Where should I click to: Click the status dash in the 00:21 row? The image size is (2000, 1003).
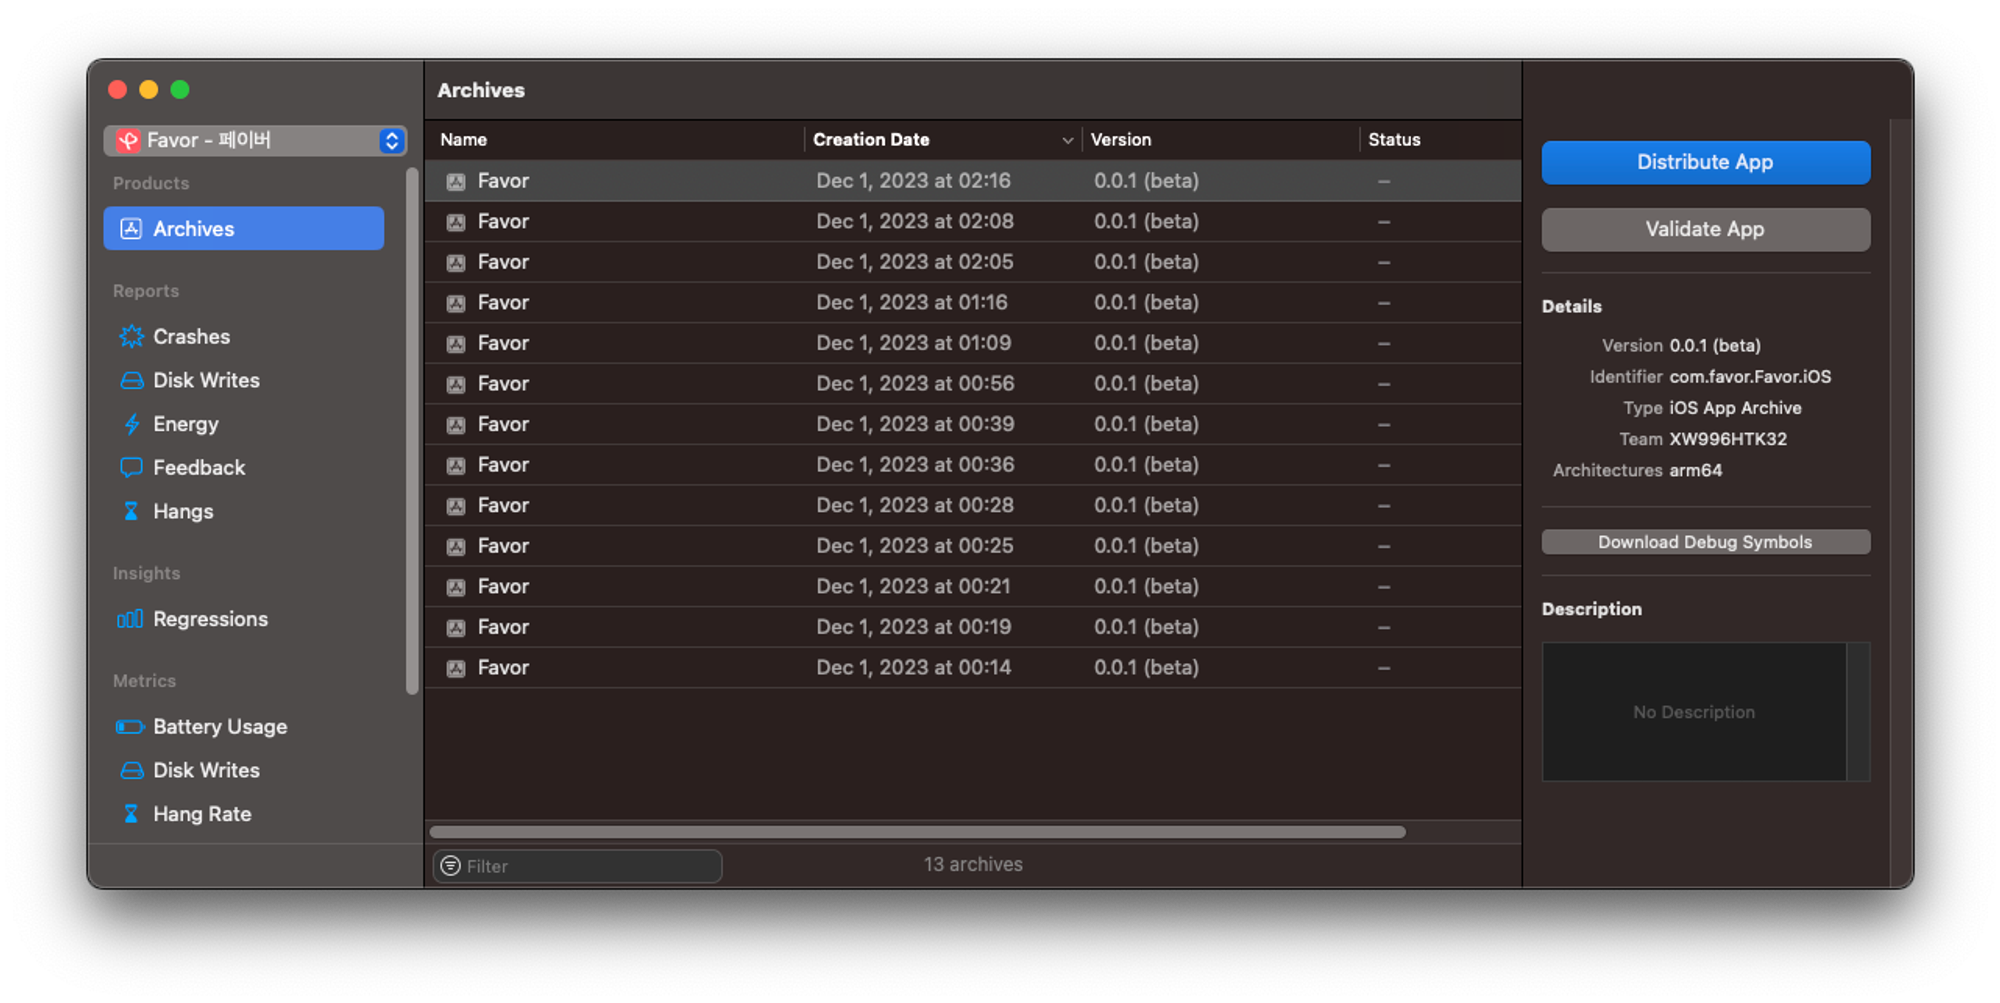coord(1384,587)
